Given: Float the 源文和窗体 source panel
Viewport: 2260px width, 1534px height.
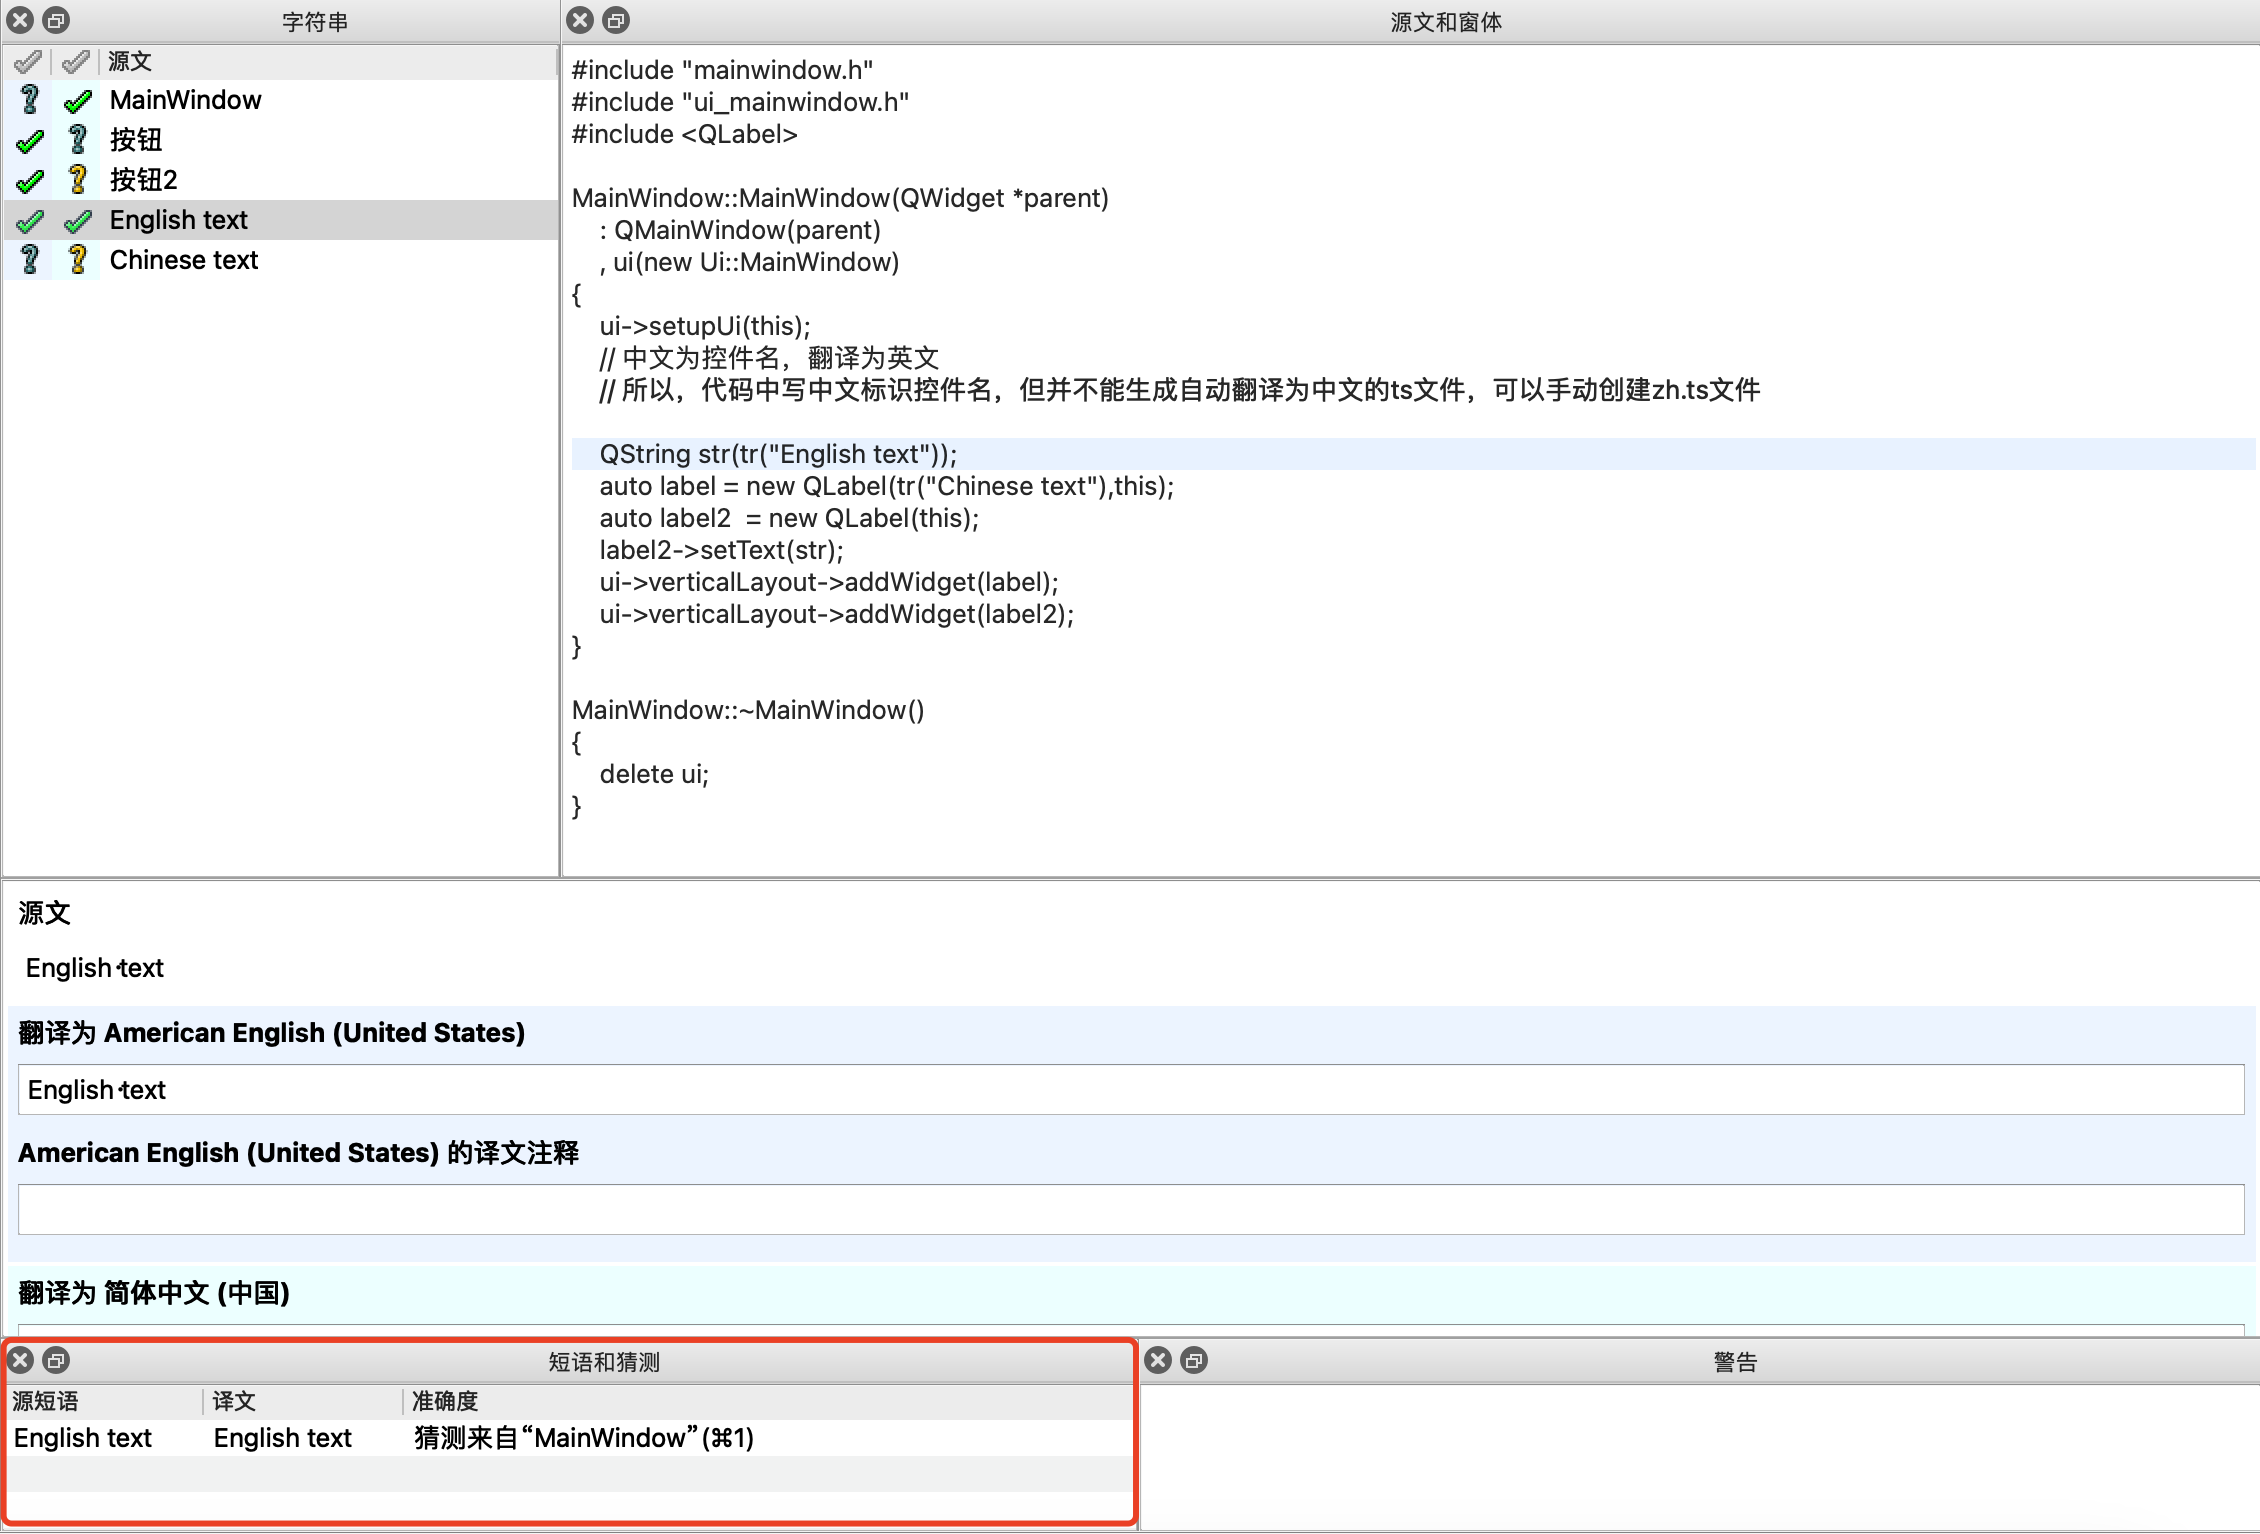Looking at the screenshot, I should [617, 20].
